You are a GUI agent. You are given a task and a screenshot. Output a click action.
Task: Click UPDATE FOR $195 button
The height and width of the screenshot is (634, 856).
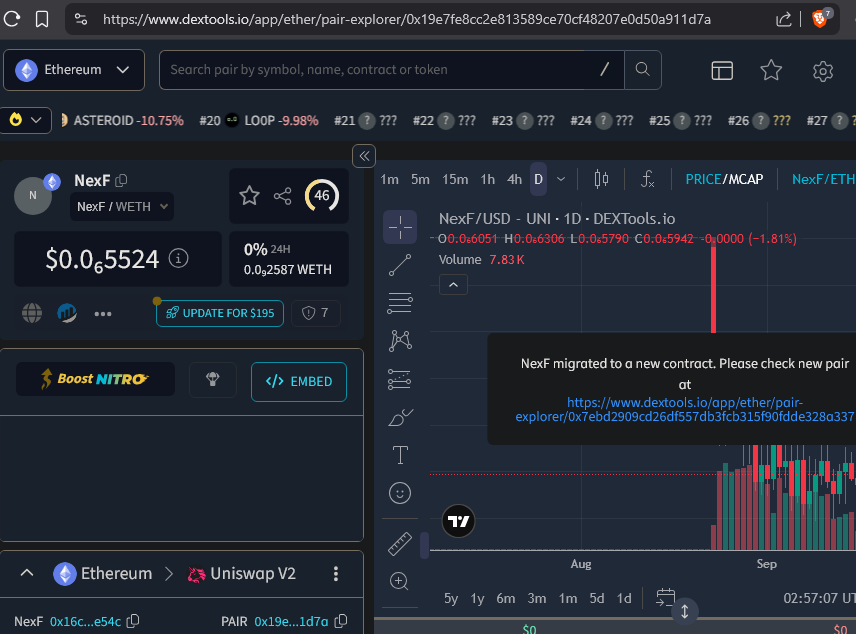[x=219, y=313]
